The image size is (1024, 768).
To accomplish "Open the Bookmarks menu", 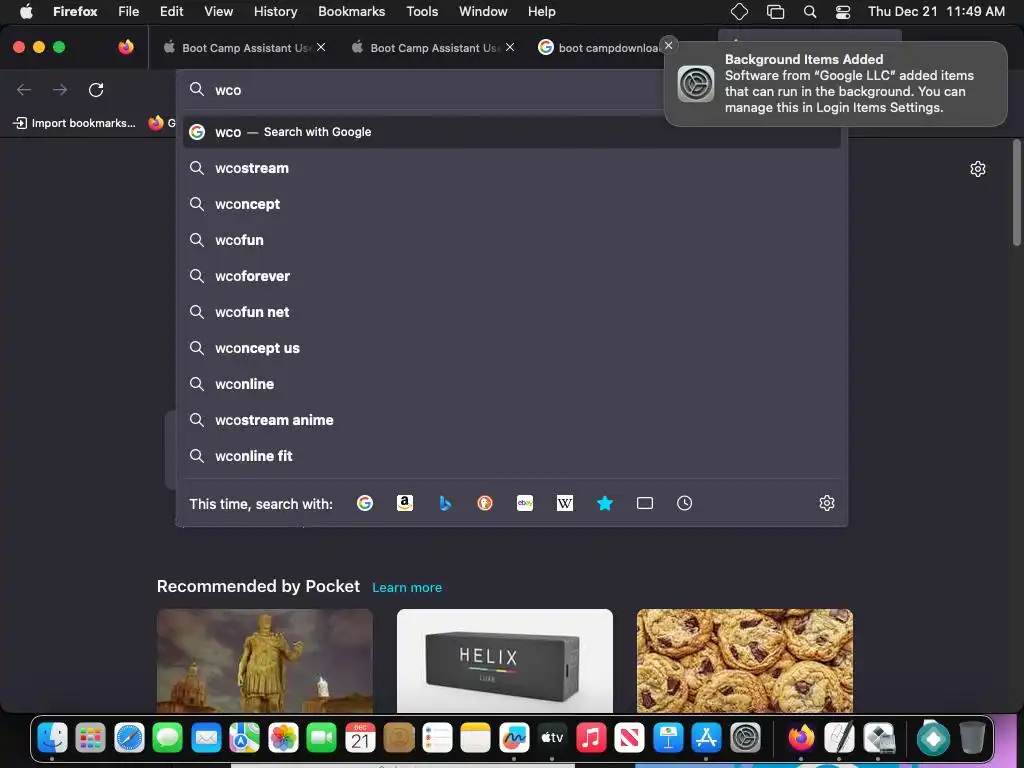I will tap(351, 12).
